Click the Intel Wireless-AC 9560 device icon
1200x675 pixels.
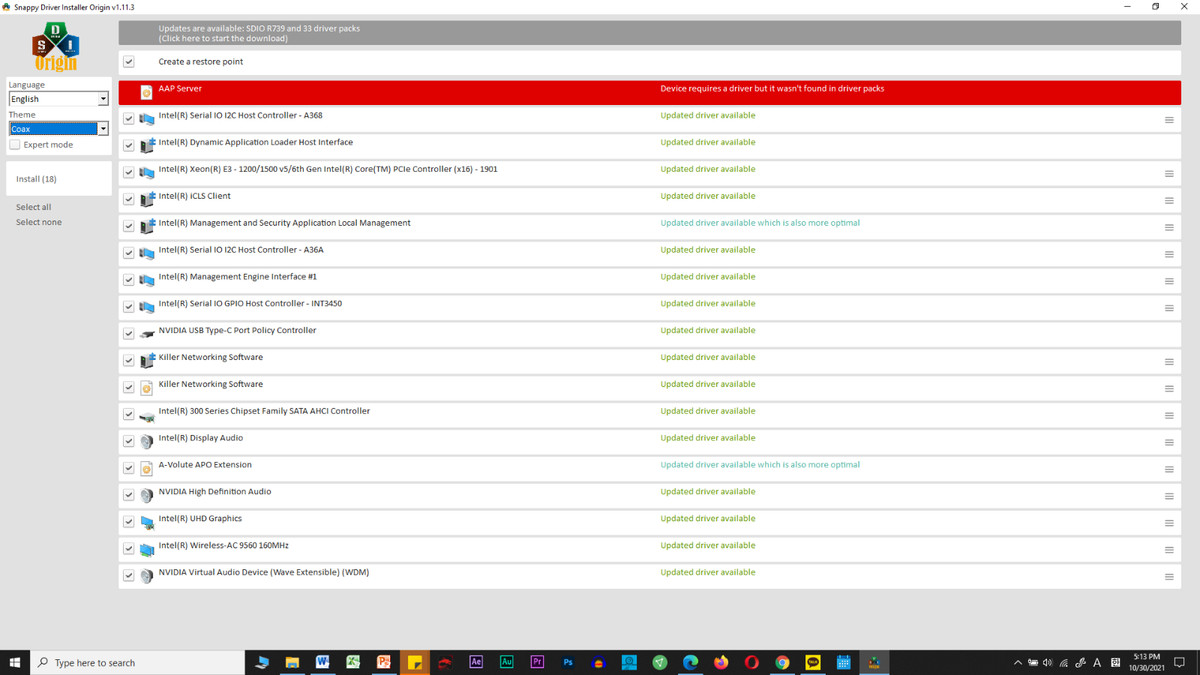(x=147, y=550)
